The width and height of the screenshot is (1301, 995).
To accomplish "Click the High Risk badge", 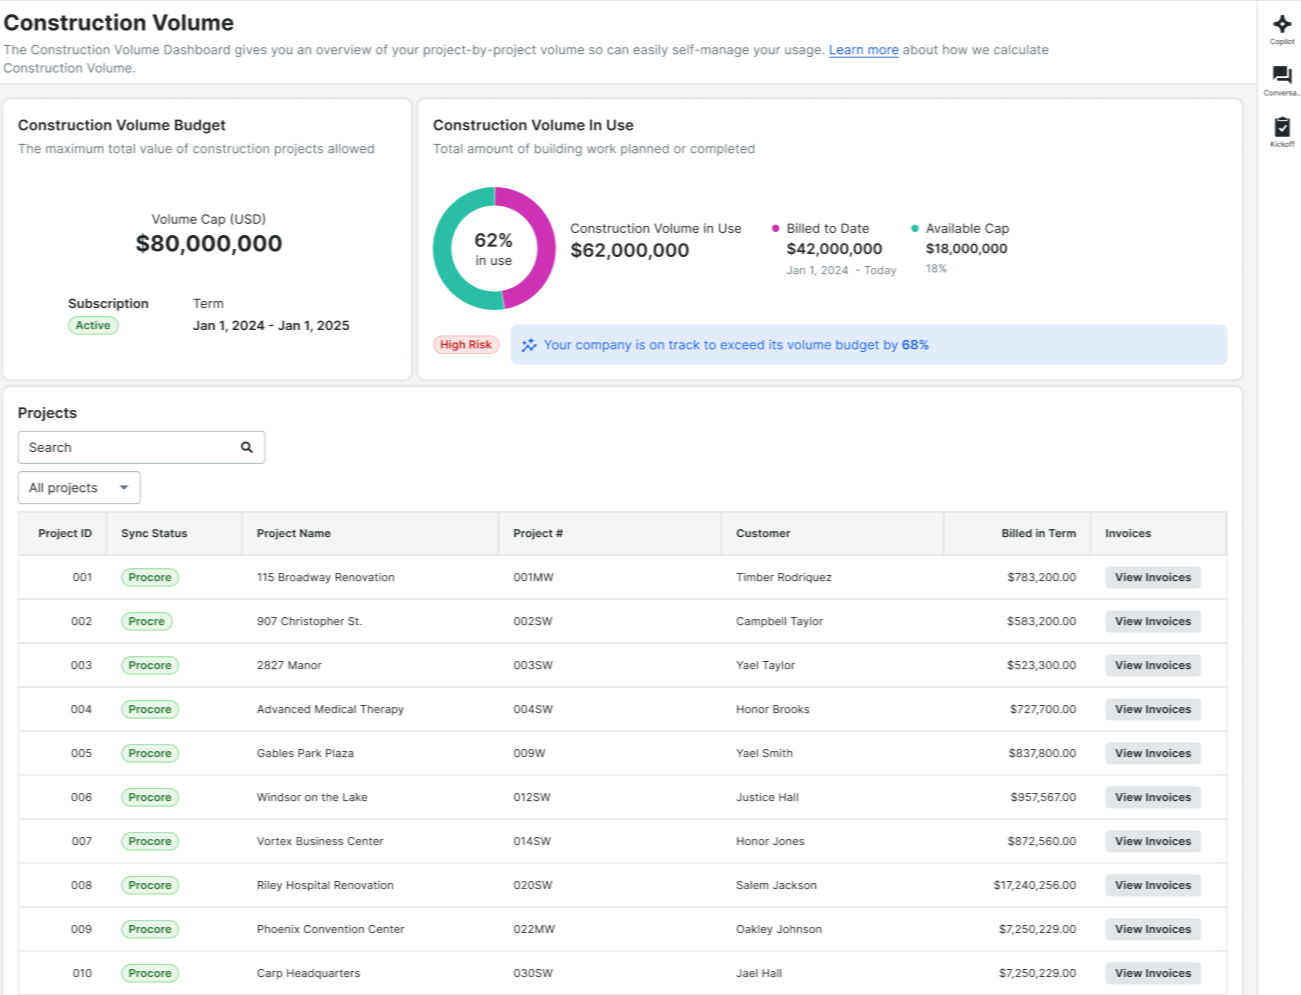I will tap(465, 344).
